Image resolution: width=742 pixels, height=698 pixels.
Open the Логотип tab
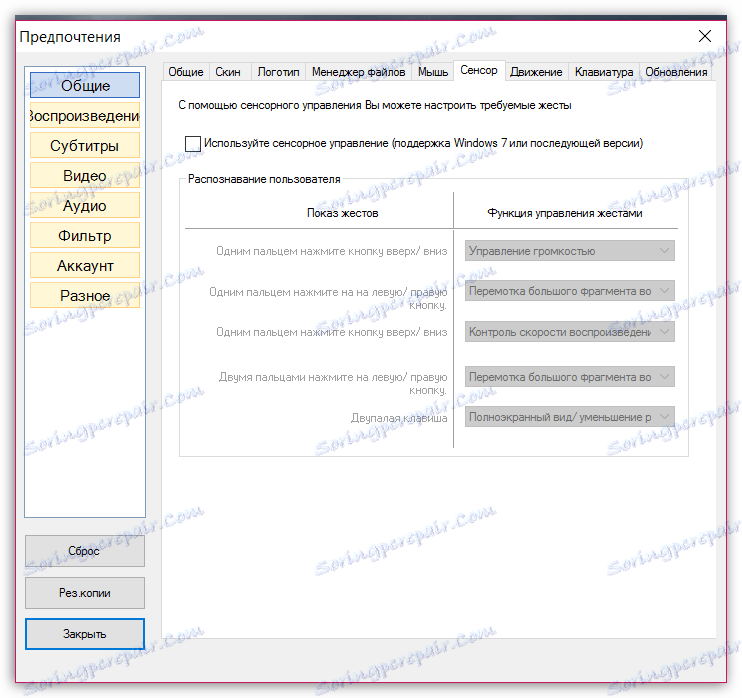(x=278, y=72)
